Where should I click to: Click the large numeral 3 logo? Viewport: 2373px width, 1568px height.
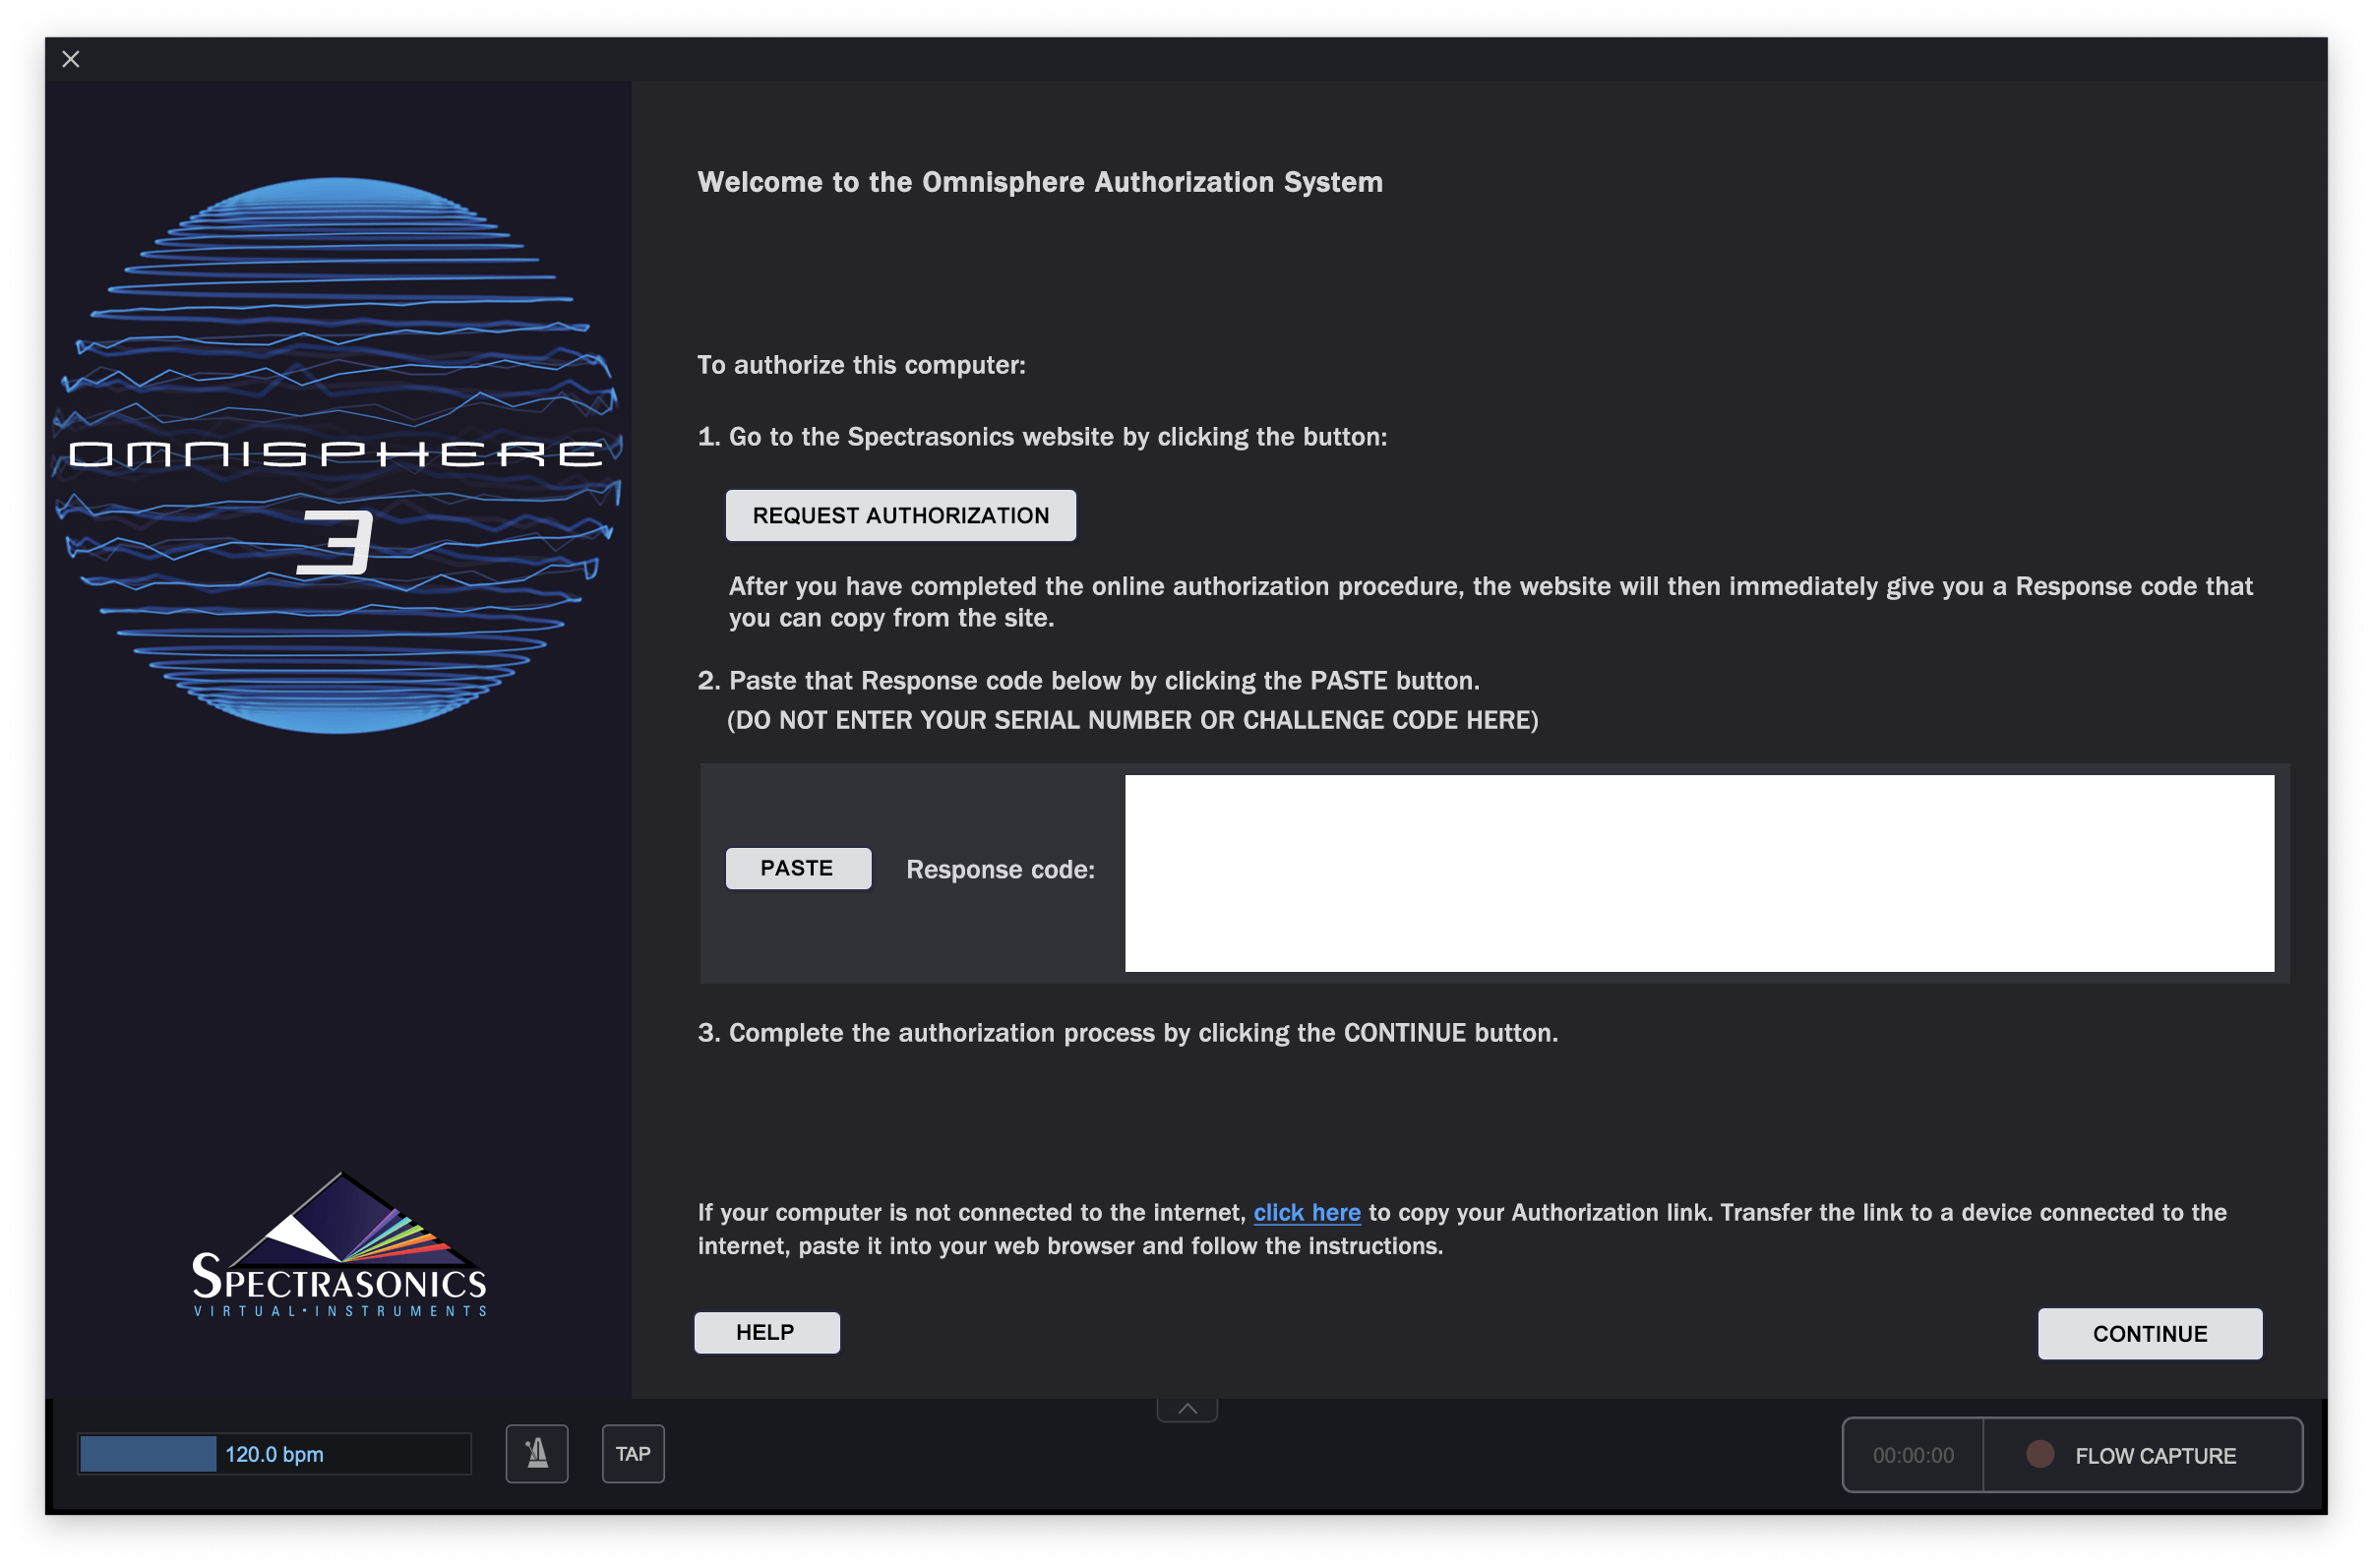tap(335, 543)
